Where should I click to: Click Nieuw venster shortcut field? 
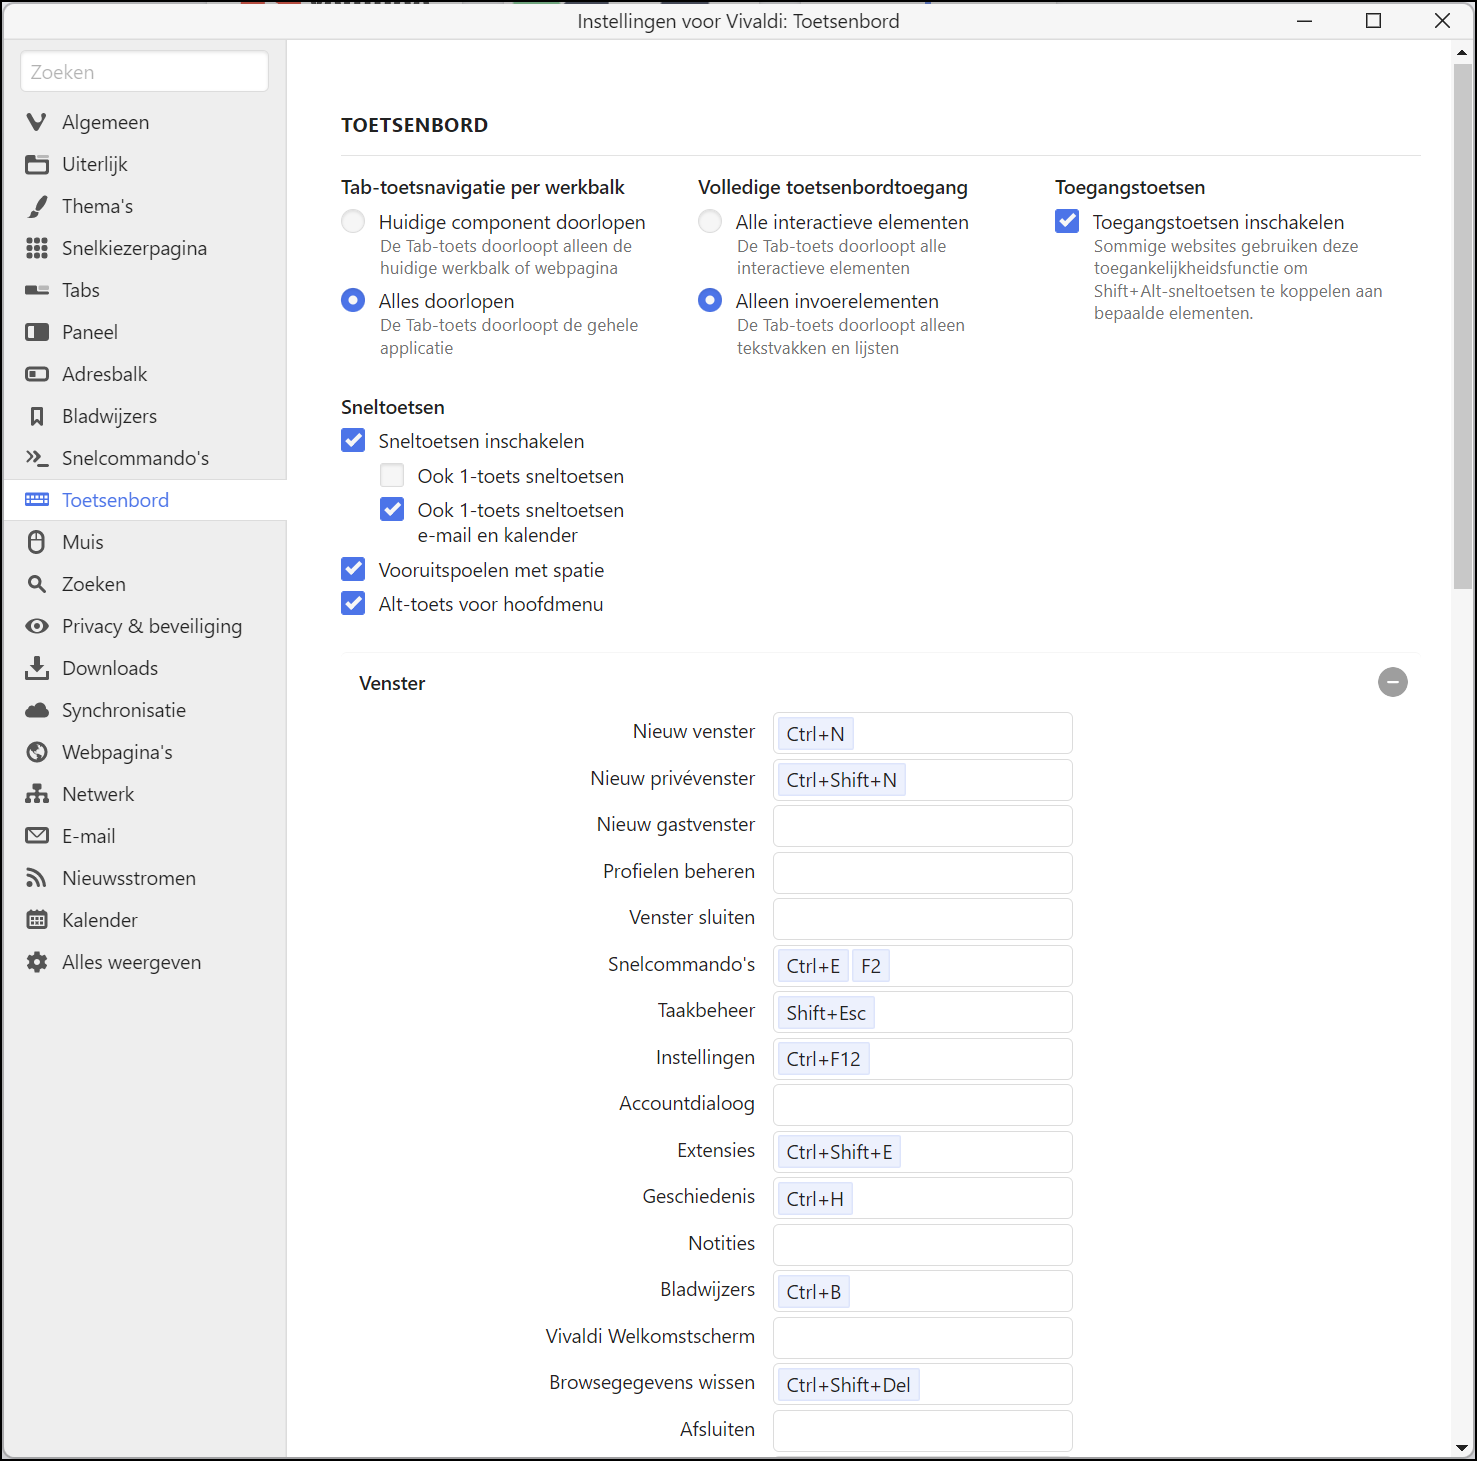(x=922, y=733)
